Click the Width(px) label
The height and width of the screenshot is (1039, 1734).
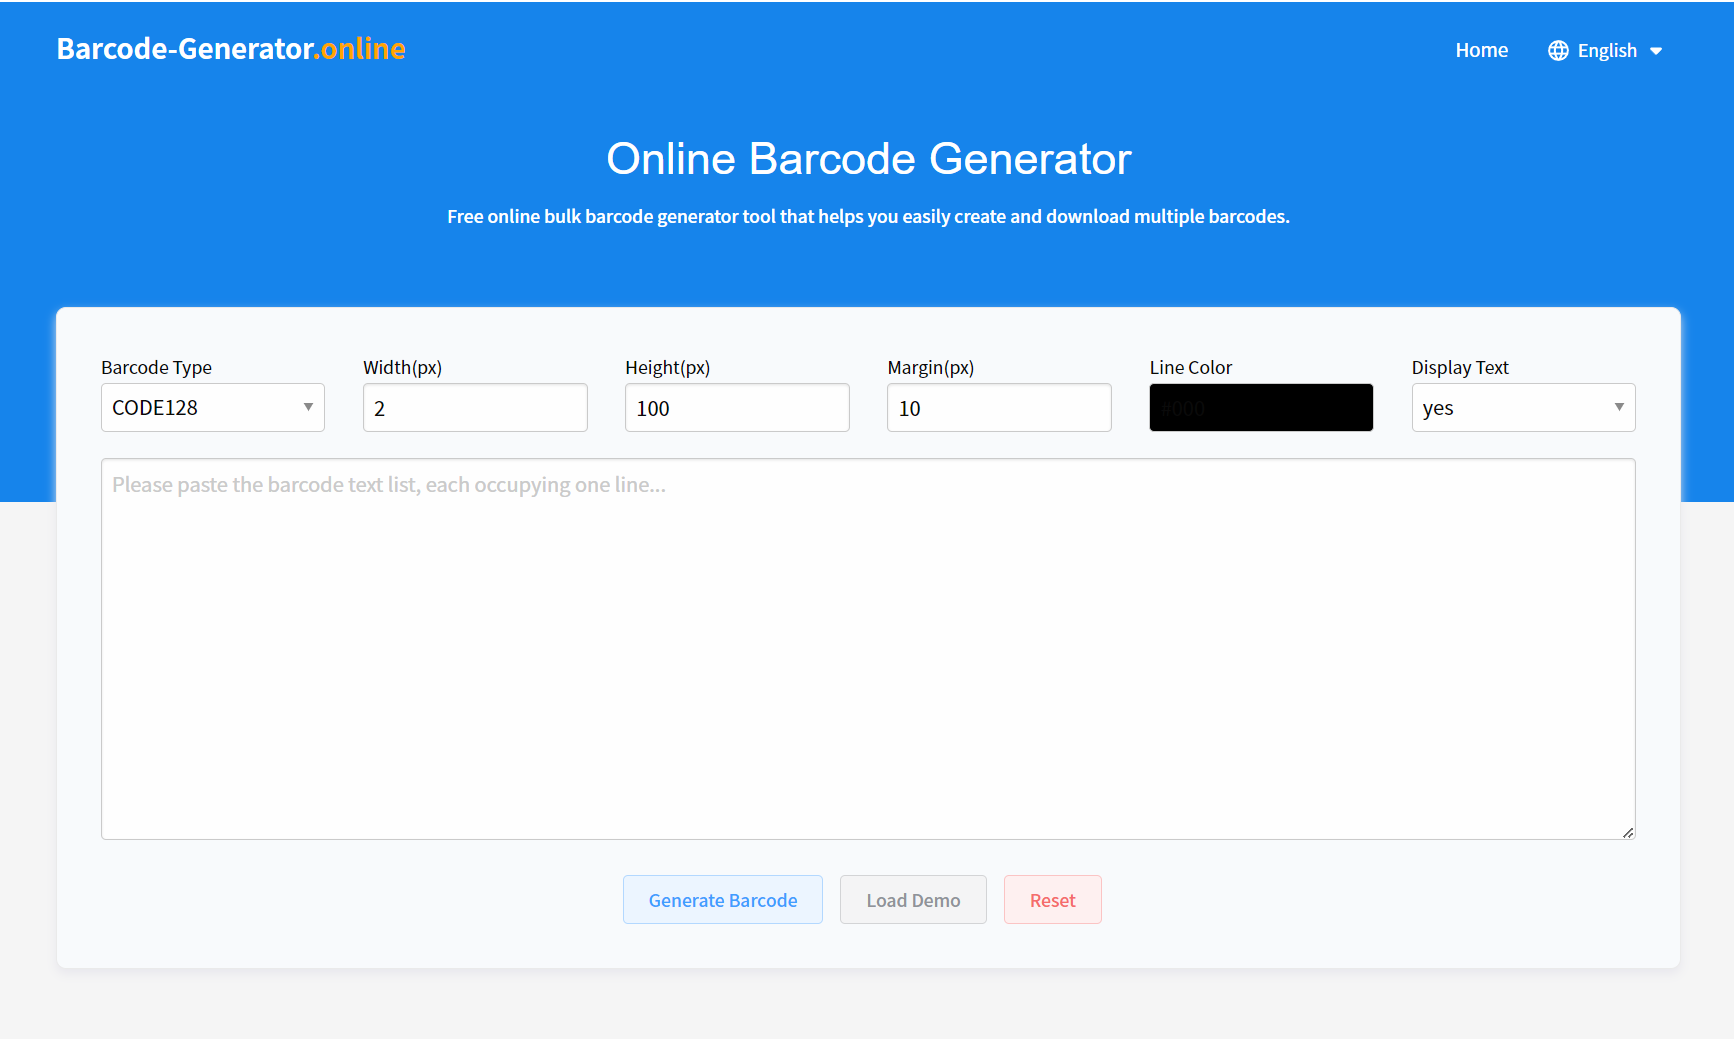(x=402, y=368)
